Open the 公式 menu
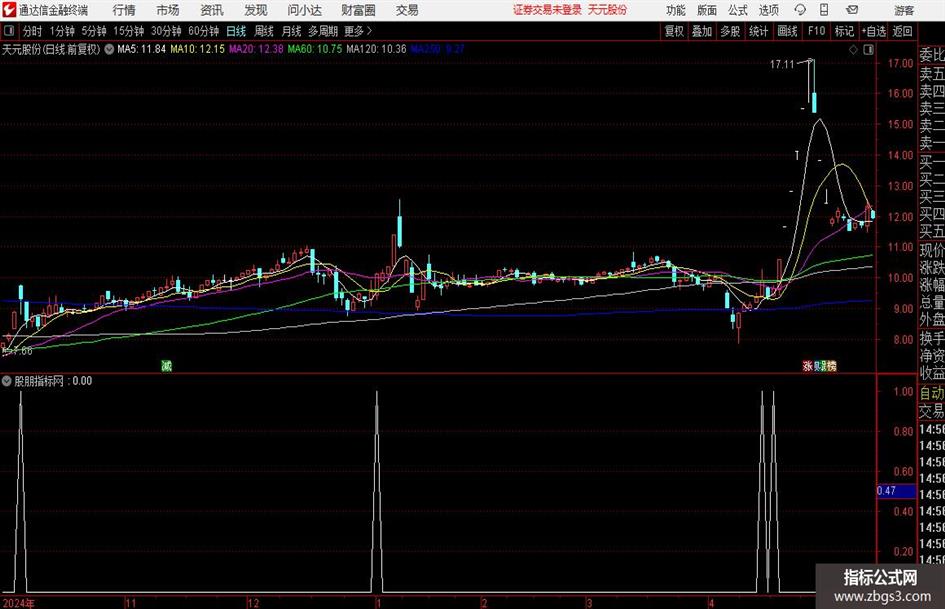The width and height of the screenshot is (945, 609). 737,10
